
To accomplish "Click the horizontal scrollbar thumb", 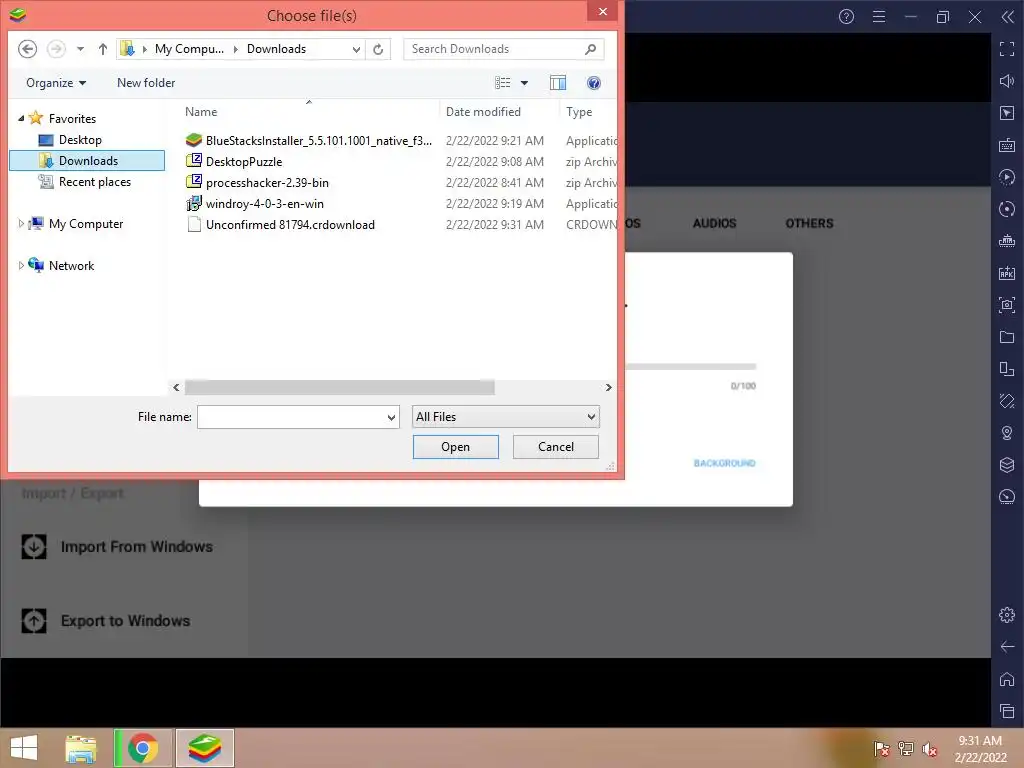I will 340,387.
